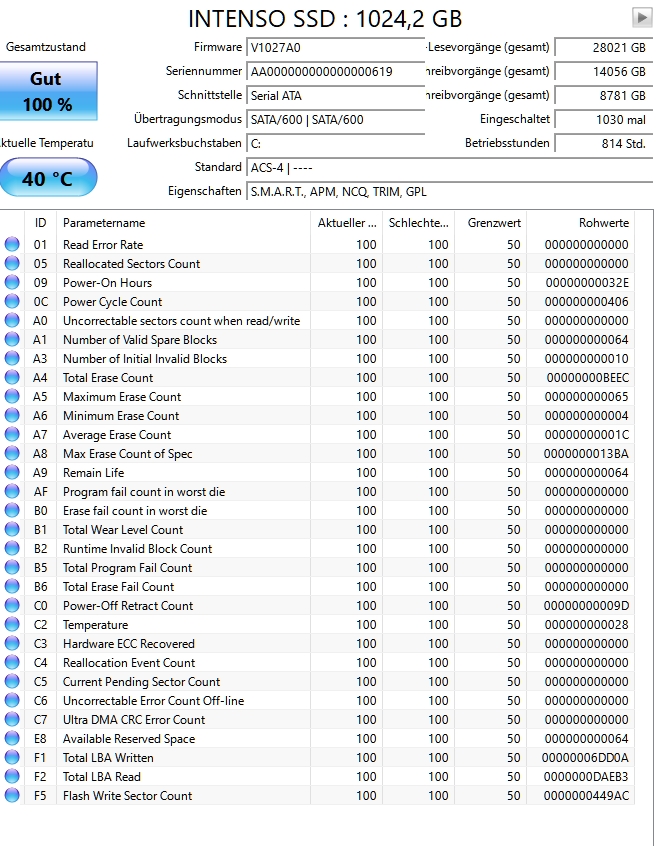The height and width of the screenshot is (846, 656).
Task: Click raw value 00000006DD0A
Action: [x=585, y=758]
